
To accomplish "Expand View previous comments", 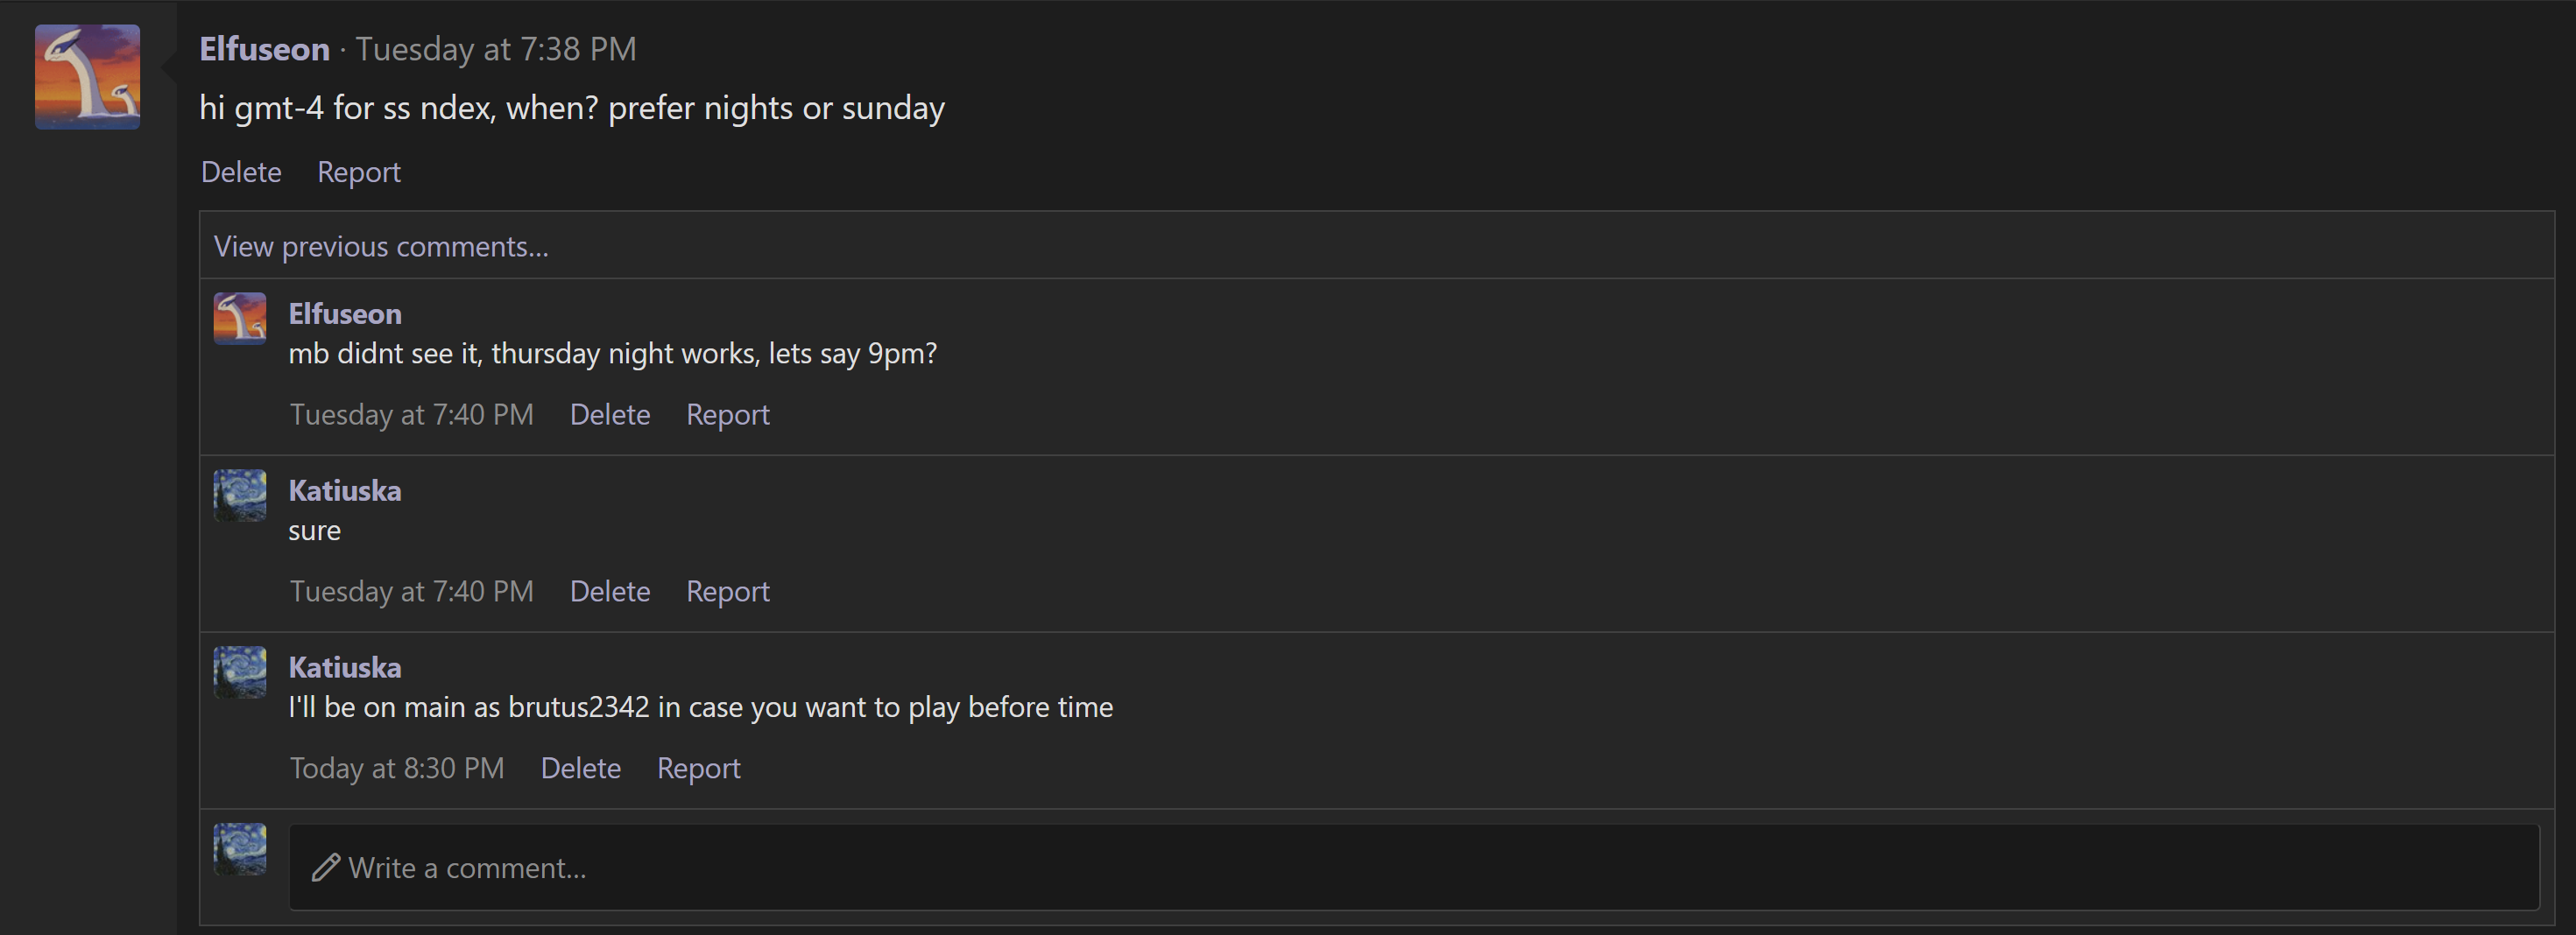I will click(381, 246).
